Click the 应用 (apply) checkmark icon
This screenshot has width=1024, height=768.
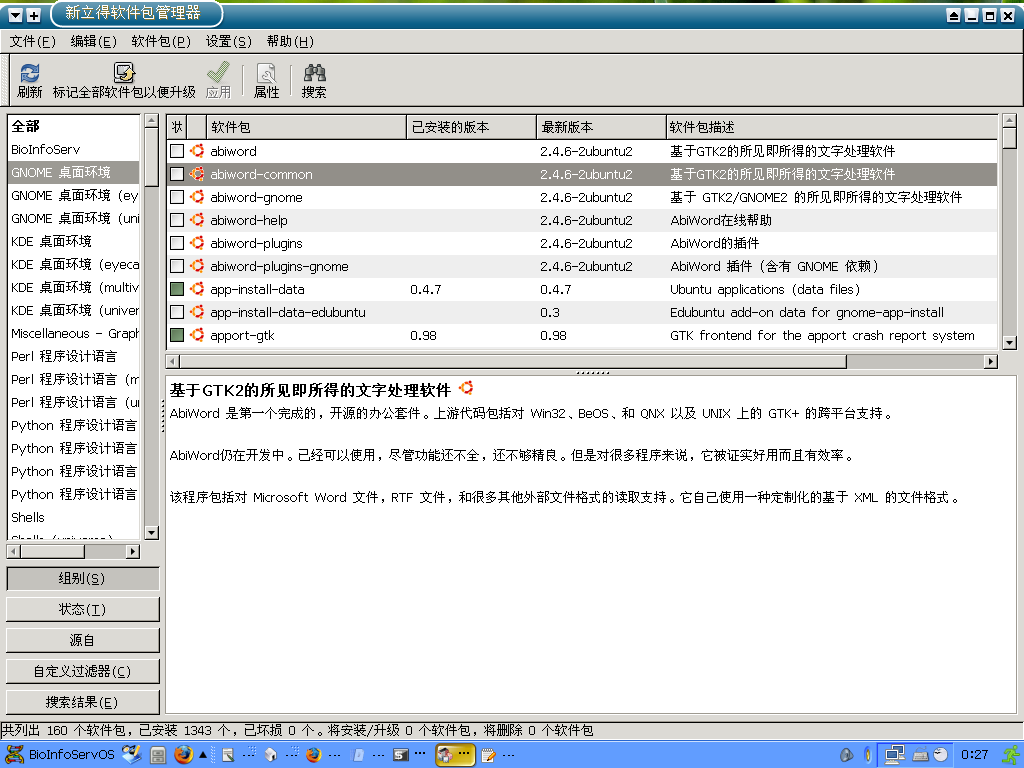218,73
